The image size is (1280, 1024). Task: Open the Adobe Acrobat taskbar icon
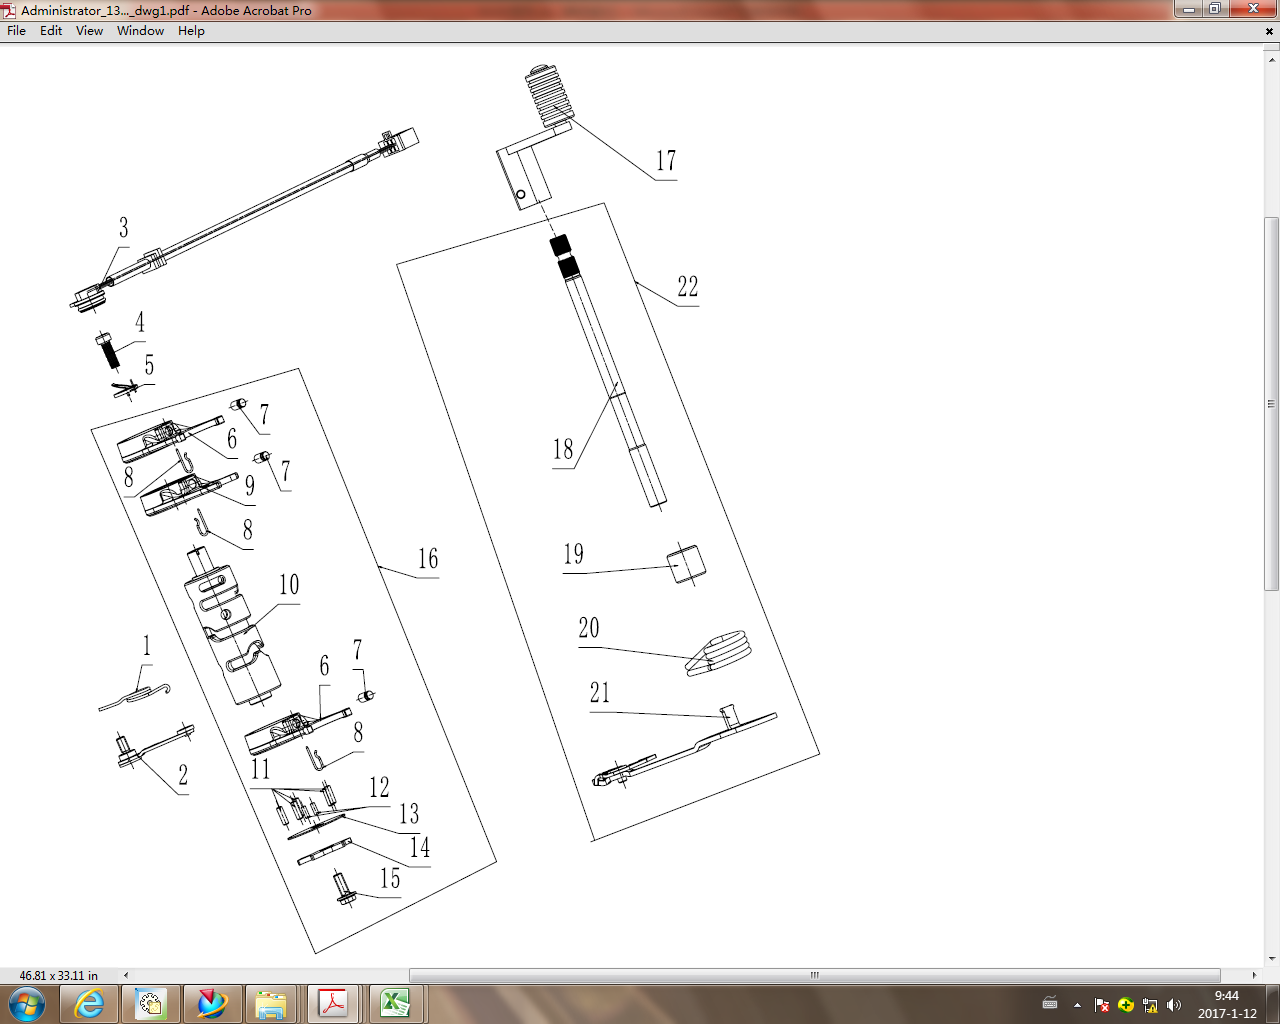point(333,1004)
